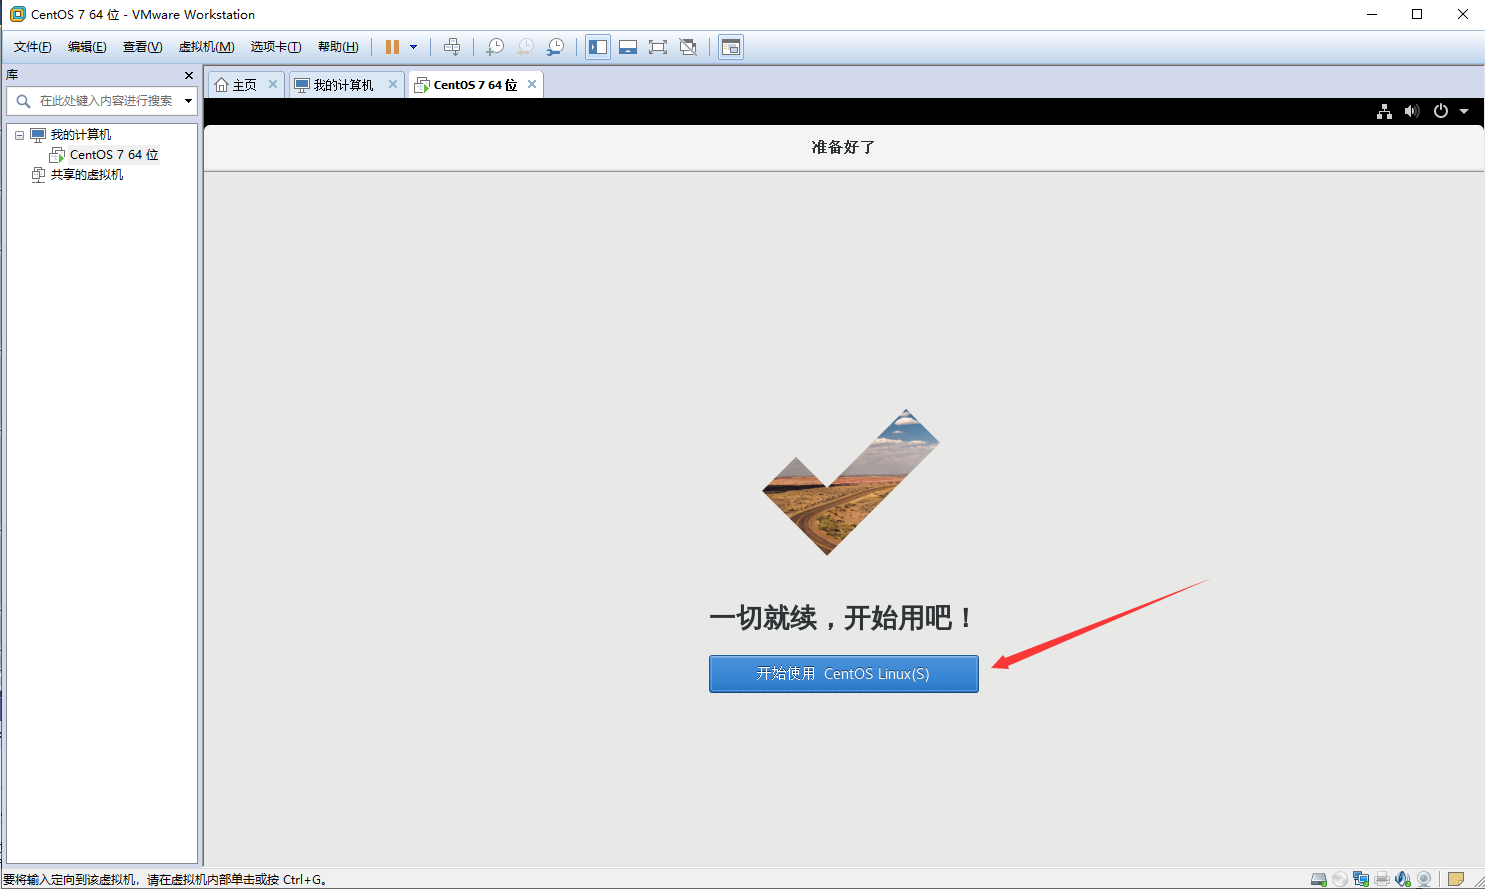Click the VMware Workstation title bar icon

[17, 14]
